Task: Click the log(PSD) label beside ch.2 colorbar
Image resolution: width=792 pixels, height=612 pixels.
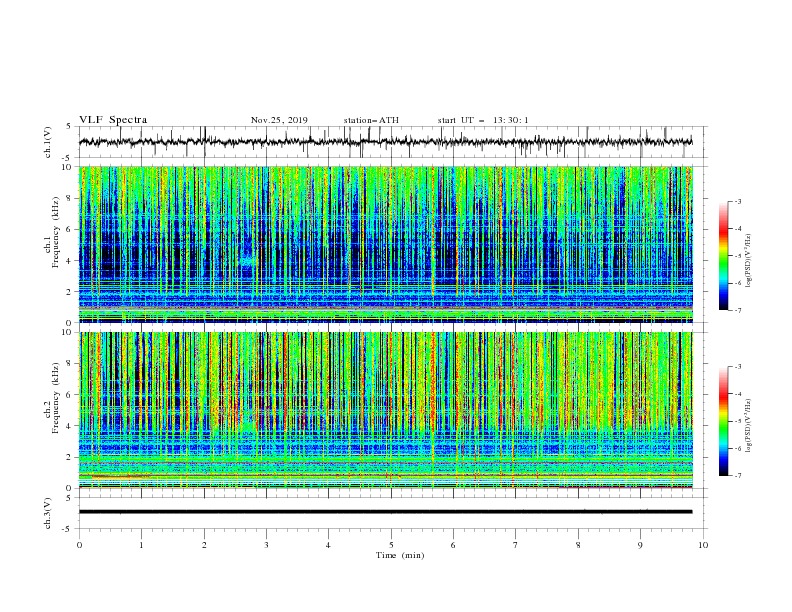Action: [750, 424]
